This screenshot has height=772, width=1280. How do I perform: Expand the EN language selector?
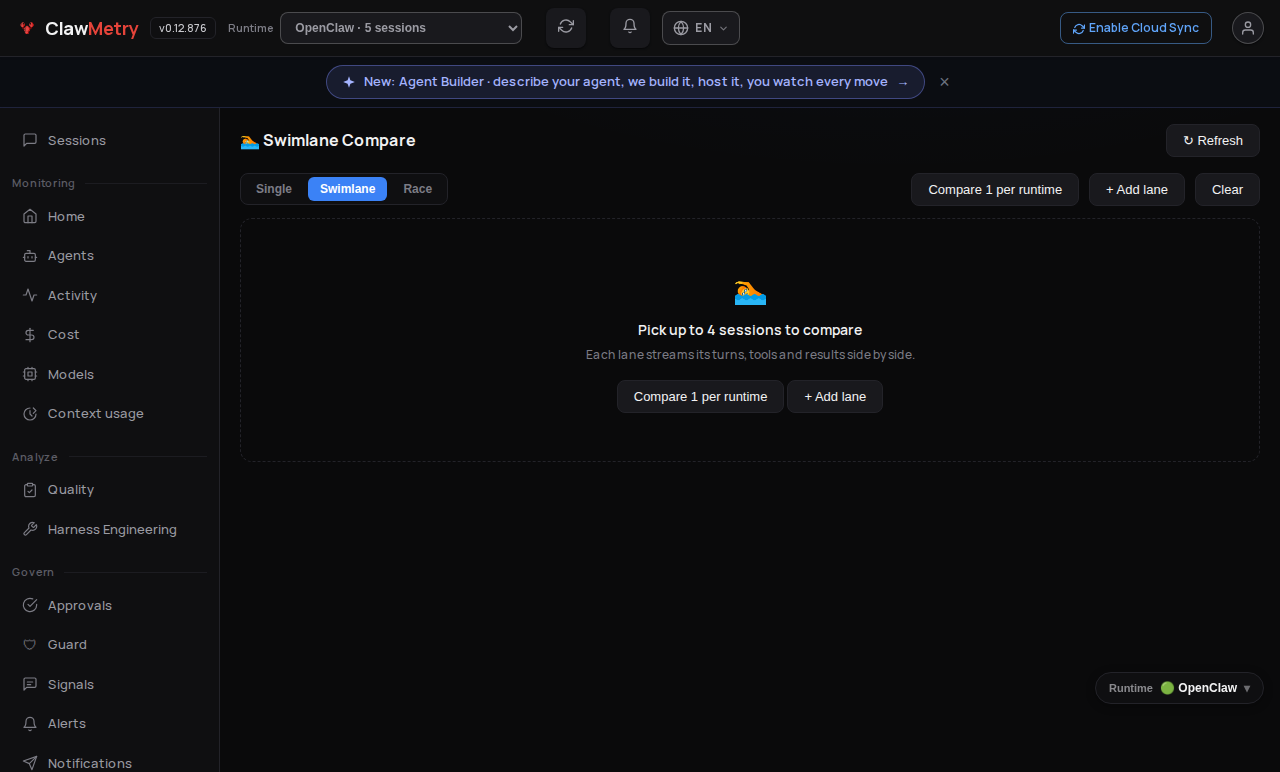[x=701, y=28]
